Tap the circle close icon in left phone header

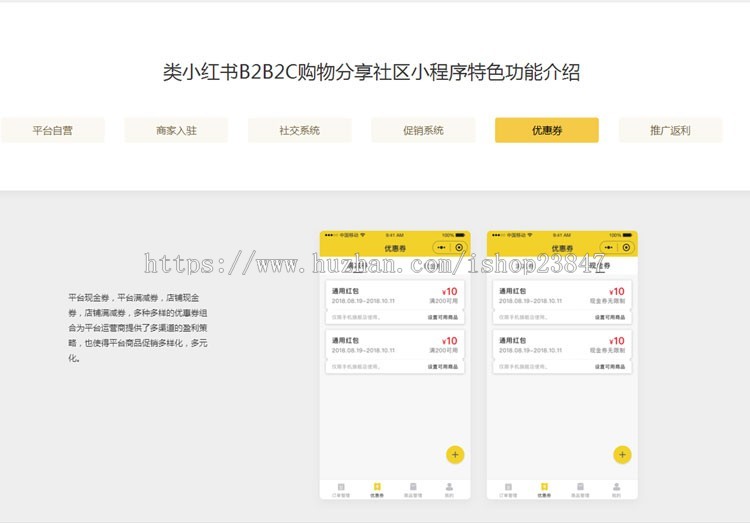459,247
